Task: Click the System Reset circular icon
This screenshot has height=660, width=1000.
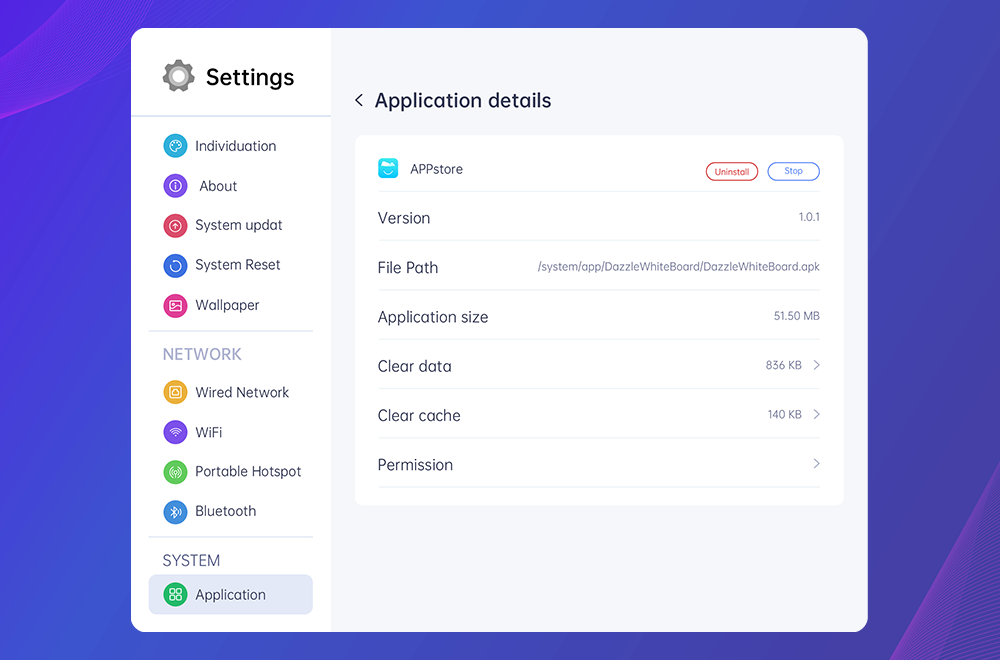Action: pos(175,265)
